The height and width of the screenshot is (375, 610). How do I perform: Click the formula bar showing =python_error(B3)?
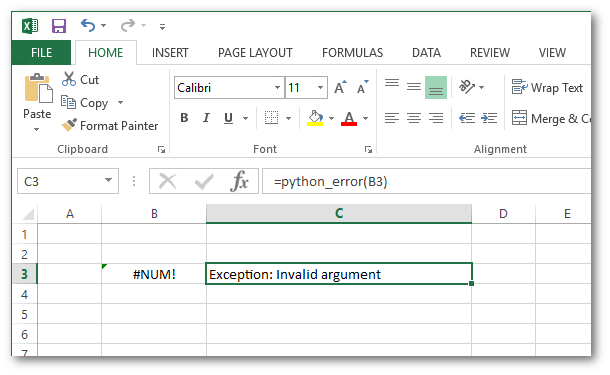point(427,181)
